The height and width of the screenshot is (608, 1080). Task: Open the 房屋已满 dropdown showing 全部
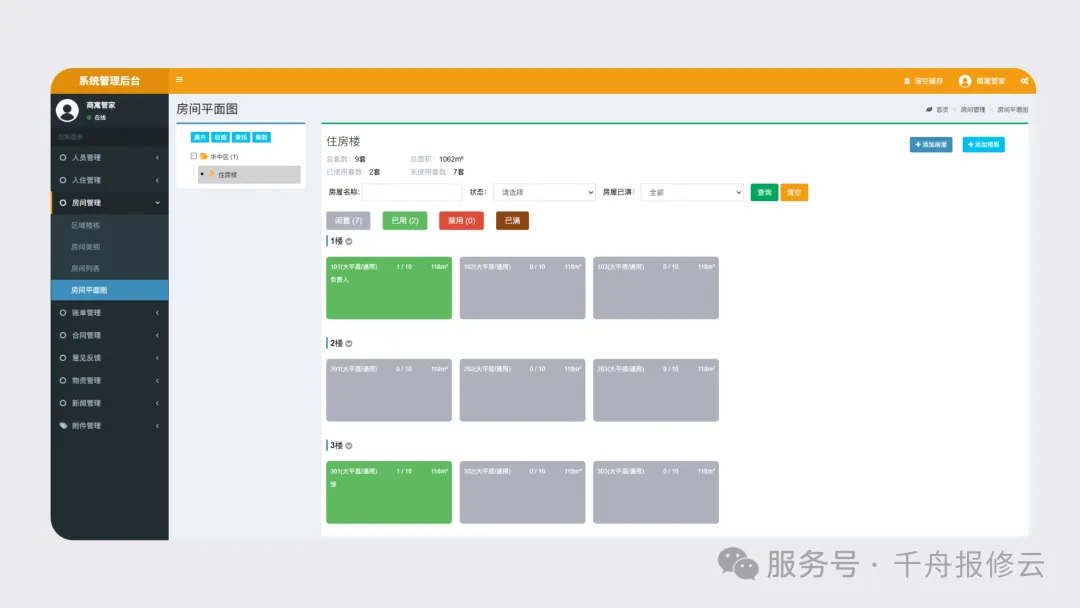click(692, 192)
